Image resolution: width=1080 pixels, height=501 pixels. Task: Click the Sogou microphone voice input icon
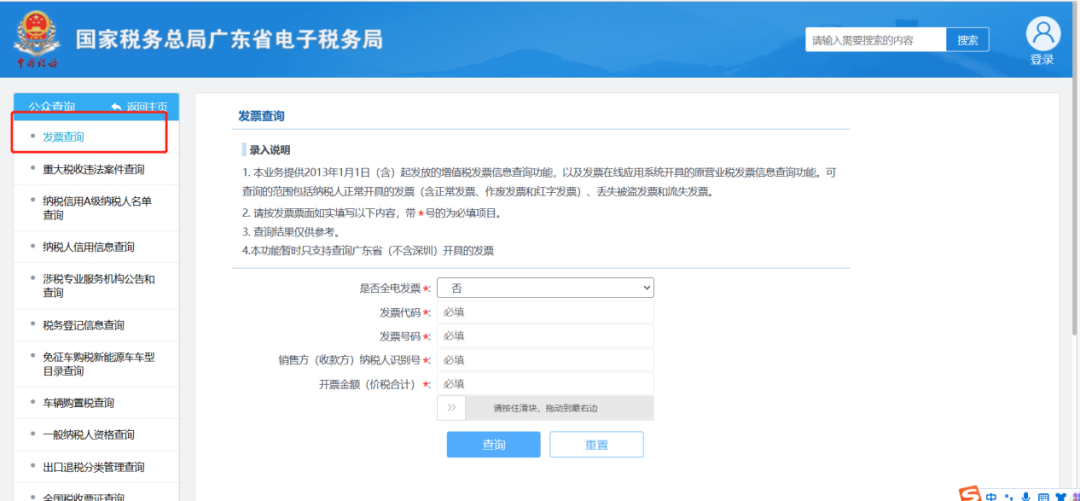(x=1026, y=496)
